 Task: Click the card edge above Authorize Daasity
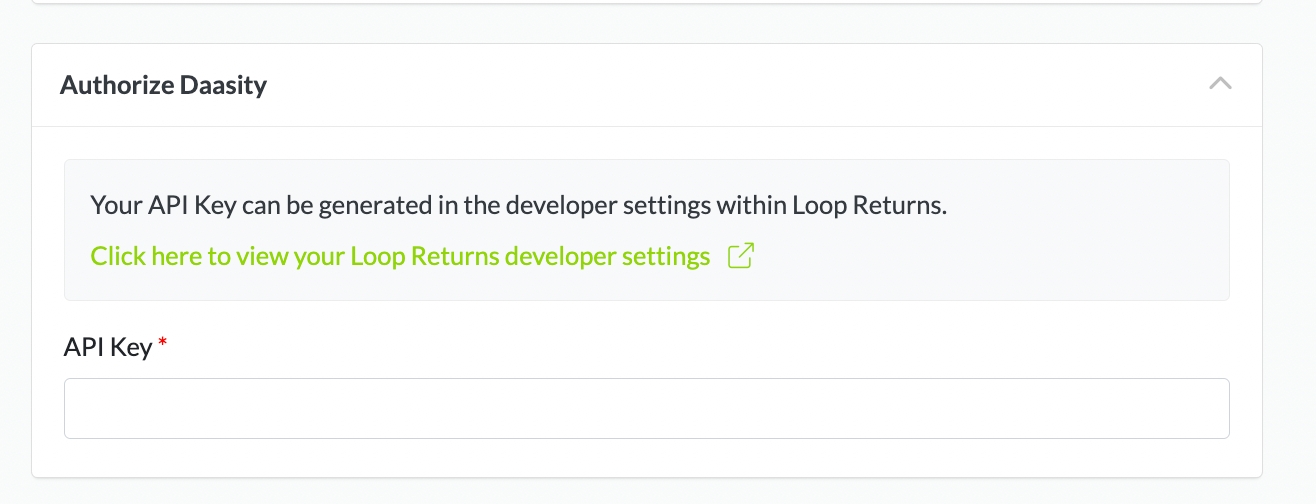tap(646, 2)
